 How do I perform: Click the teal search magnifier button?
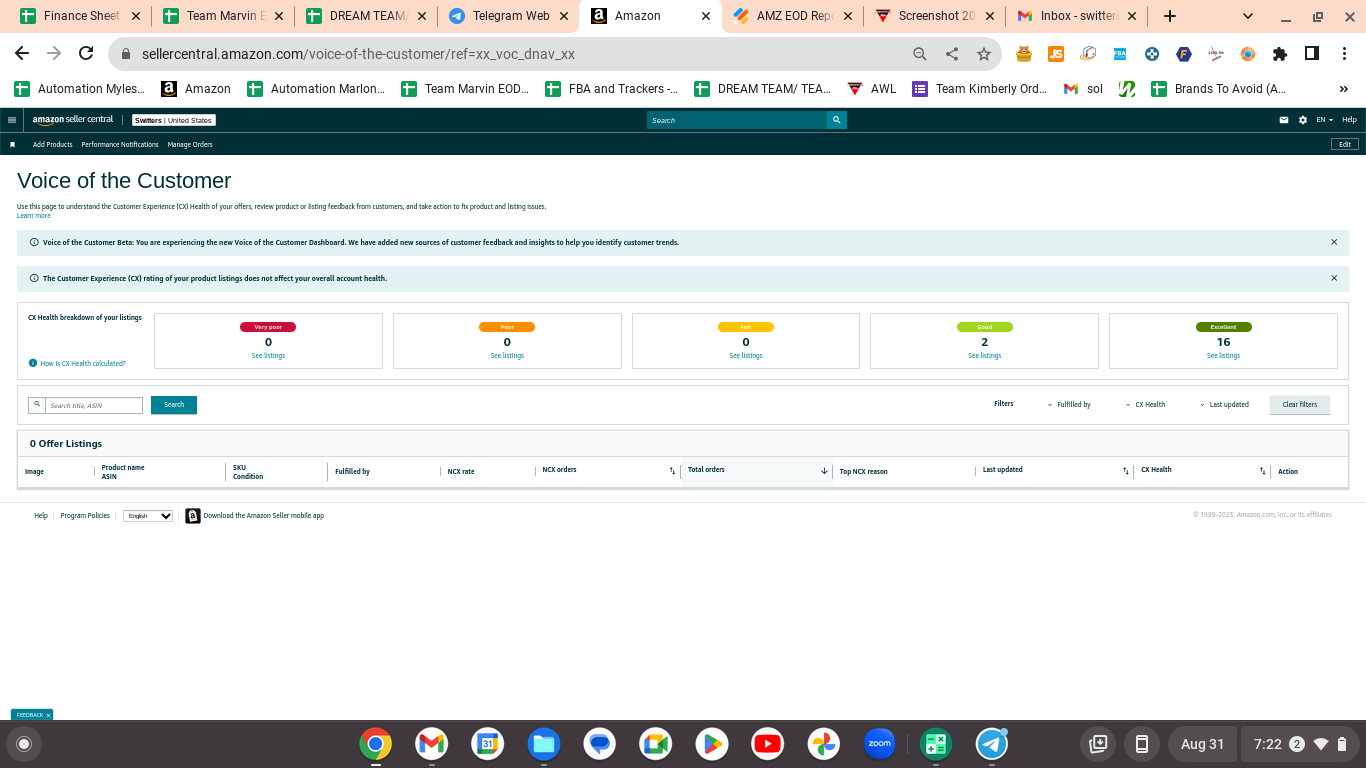pos(836,120)
